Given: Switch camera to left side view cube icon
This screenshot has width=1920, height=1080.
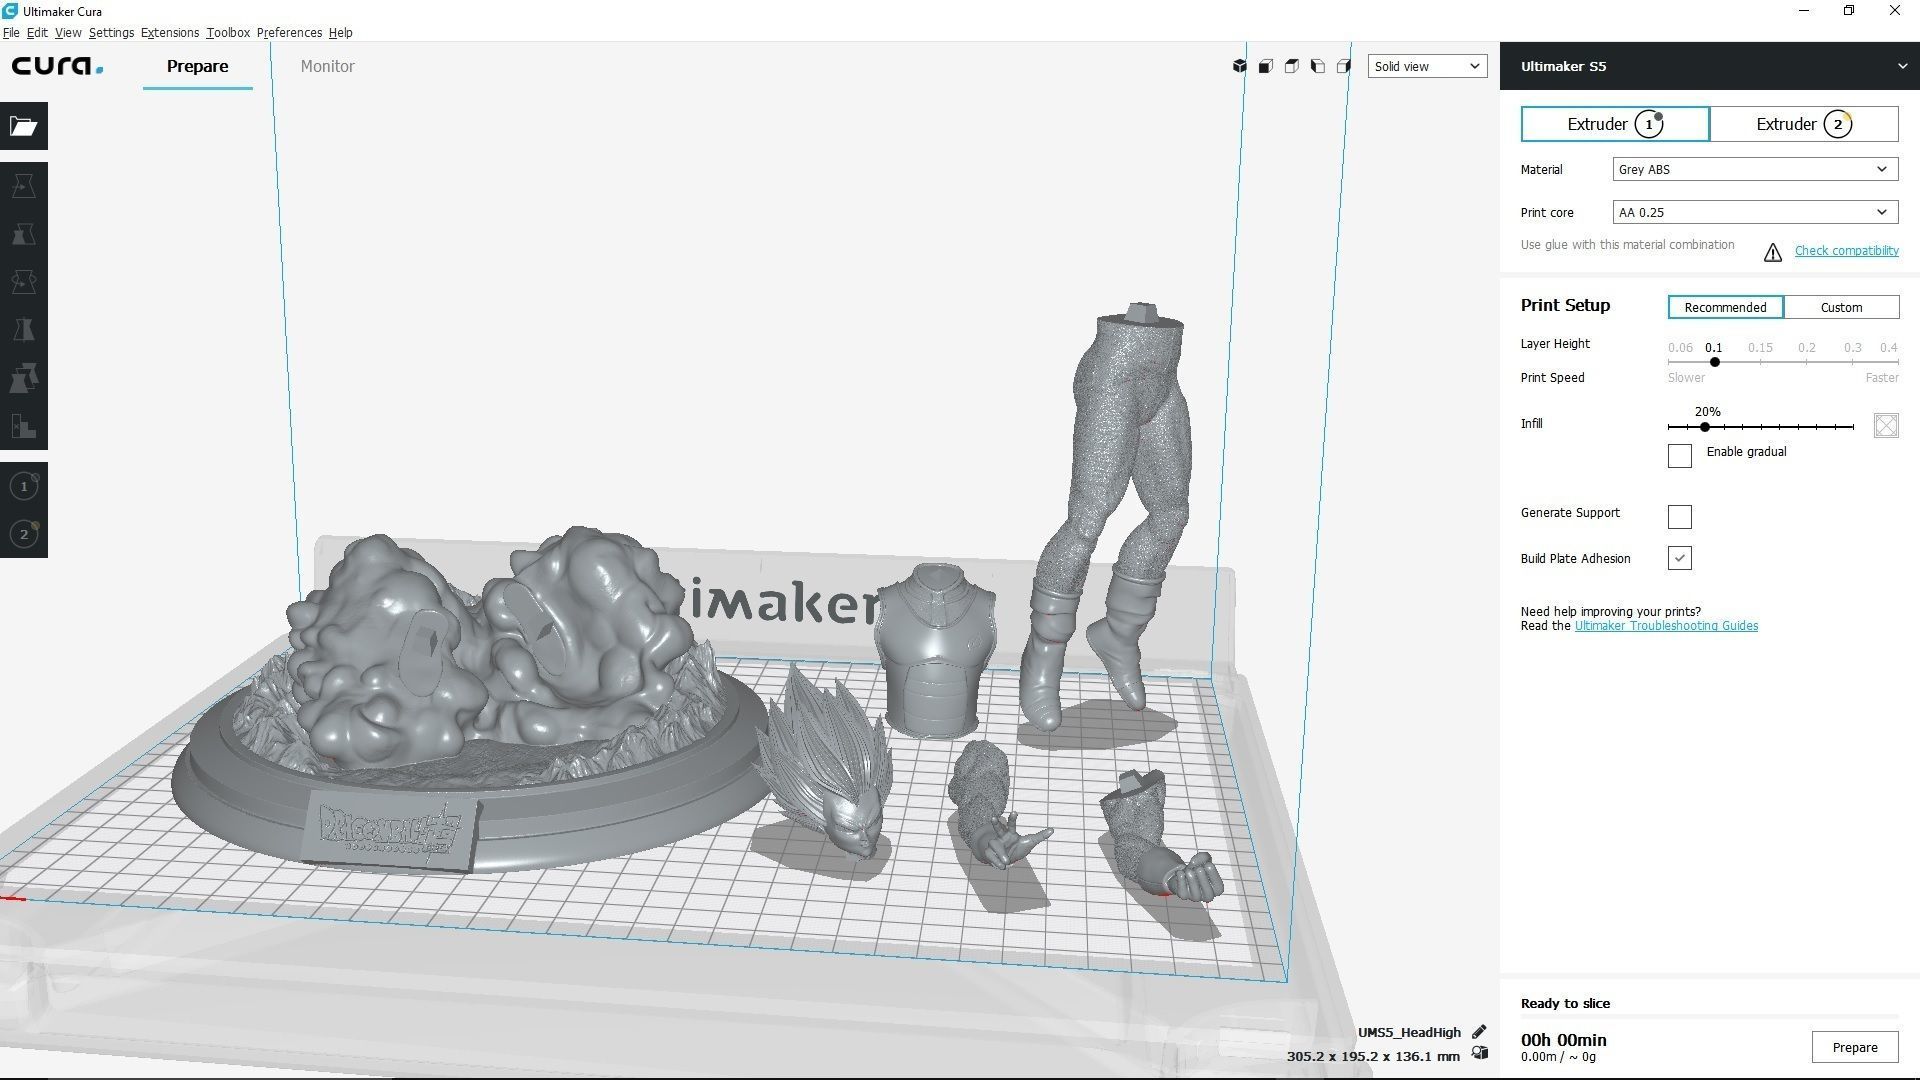Looking at the screenshot, I should click(x=1318, y=66).
